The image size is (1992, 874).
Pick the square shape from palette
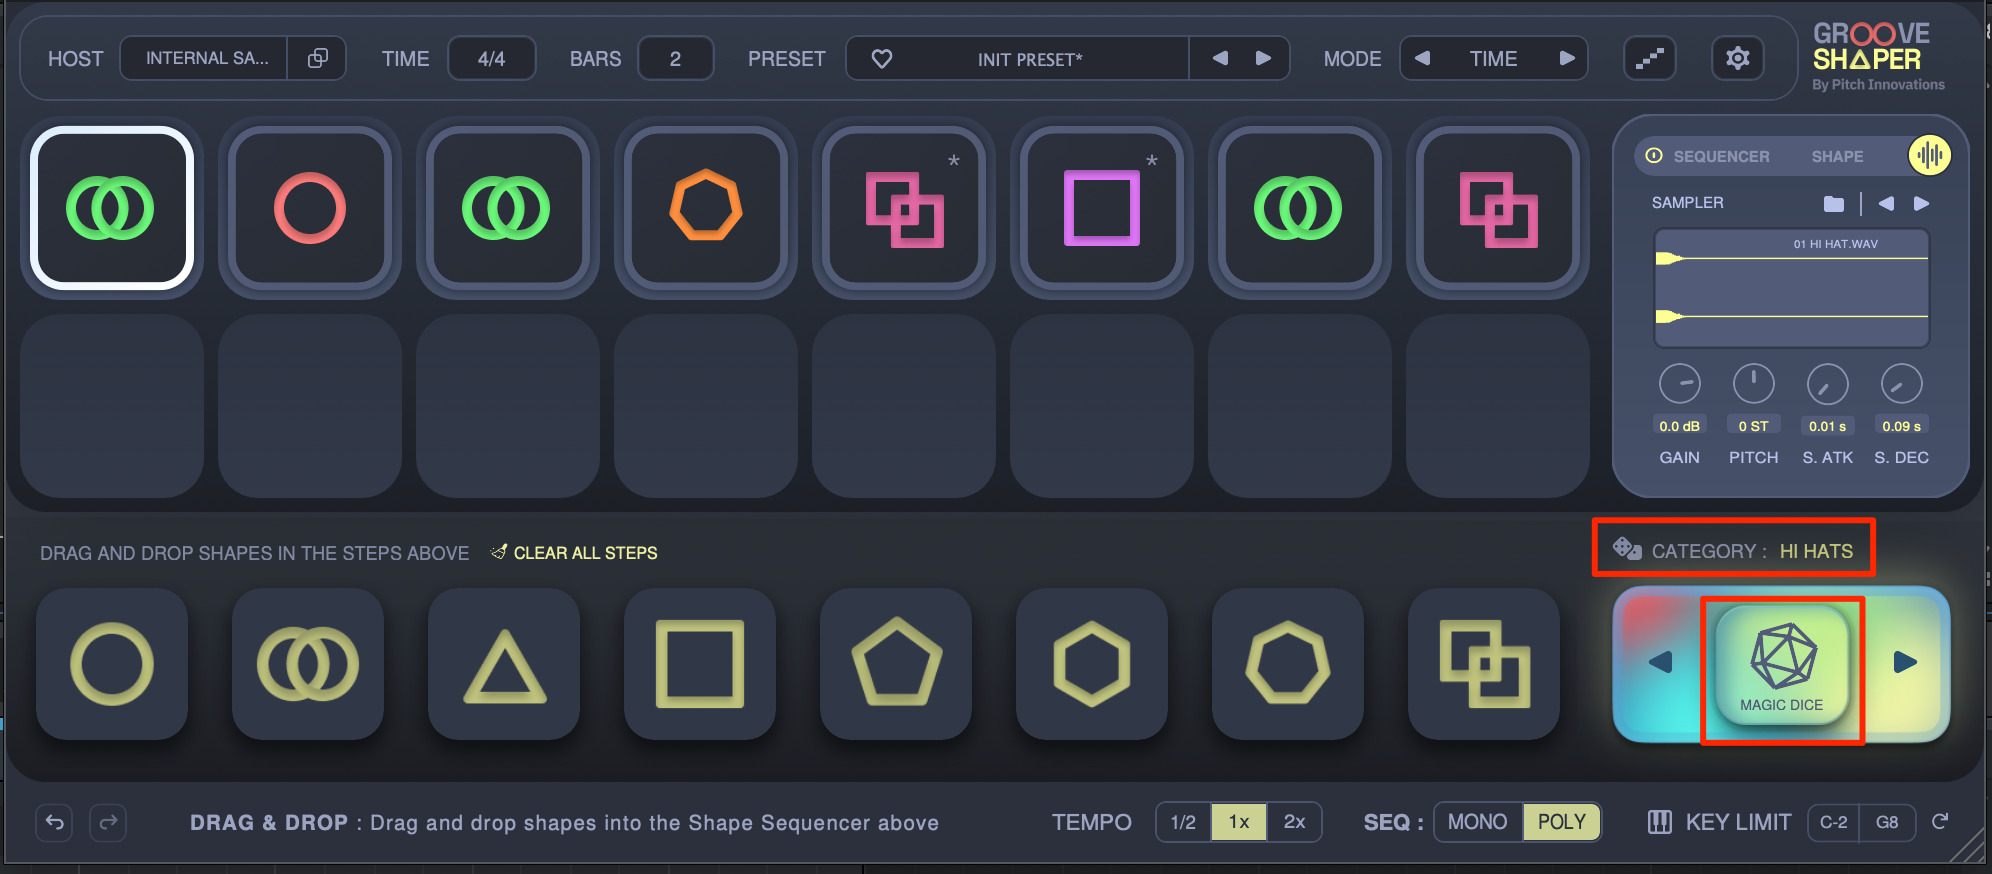pos(700,664)
